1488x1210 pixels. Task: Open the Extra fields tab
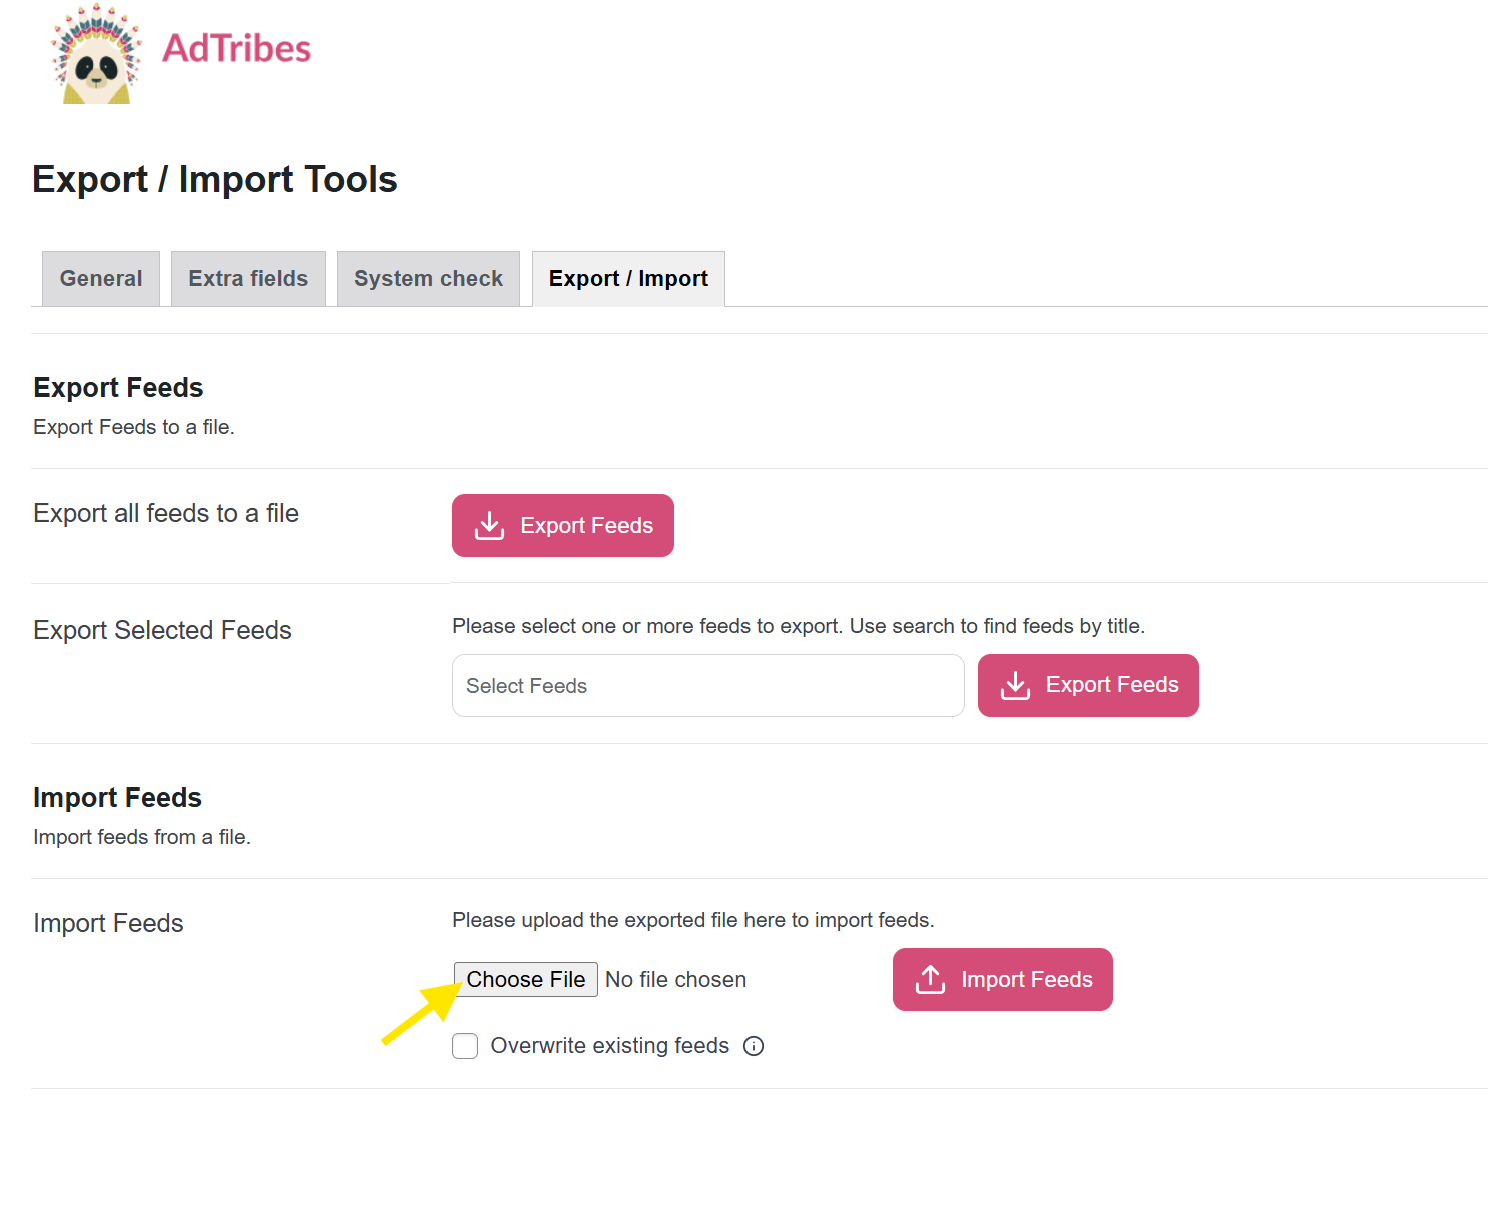248,279
